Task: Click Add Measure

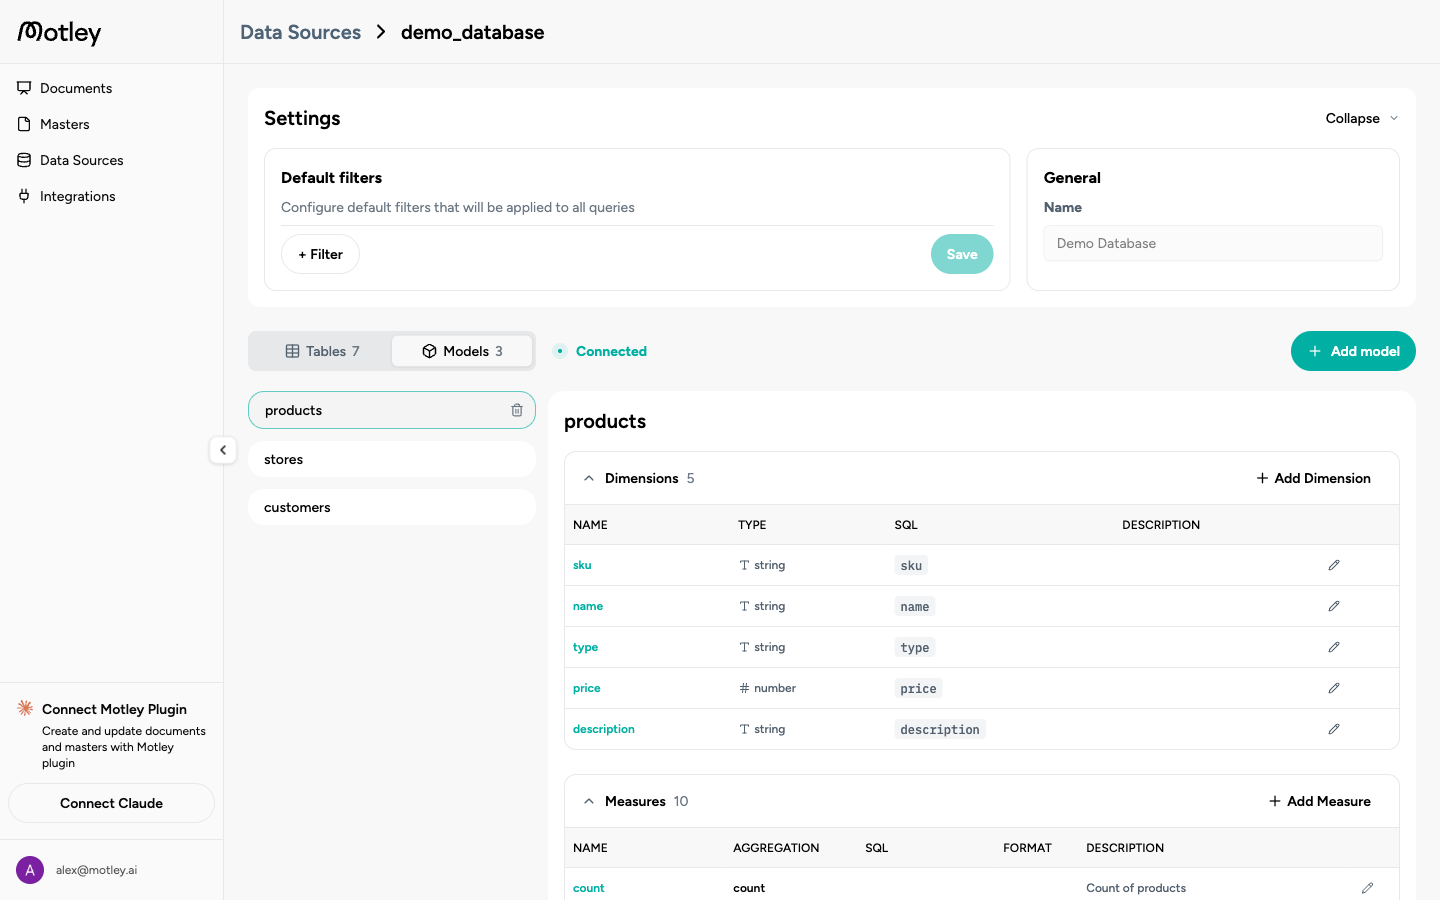Action: (x=1319, y=801)
